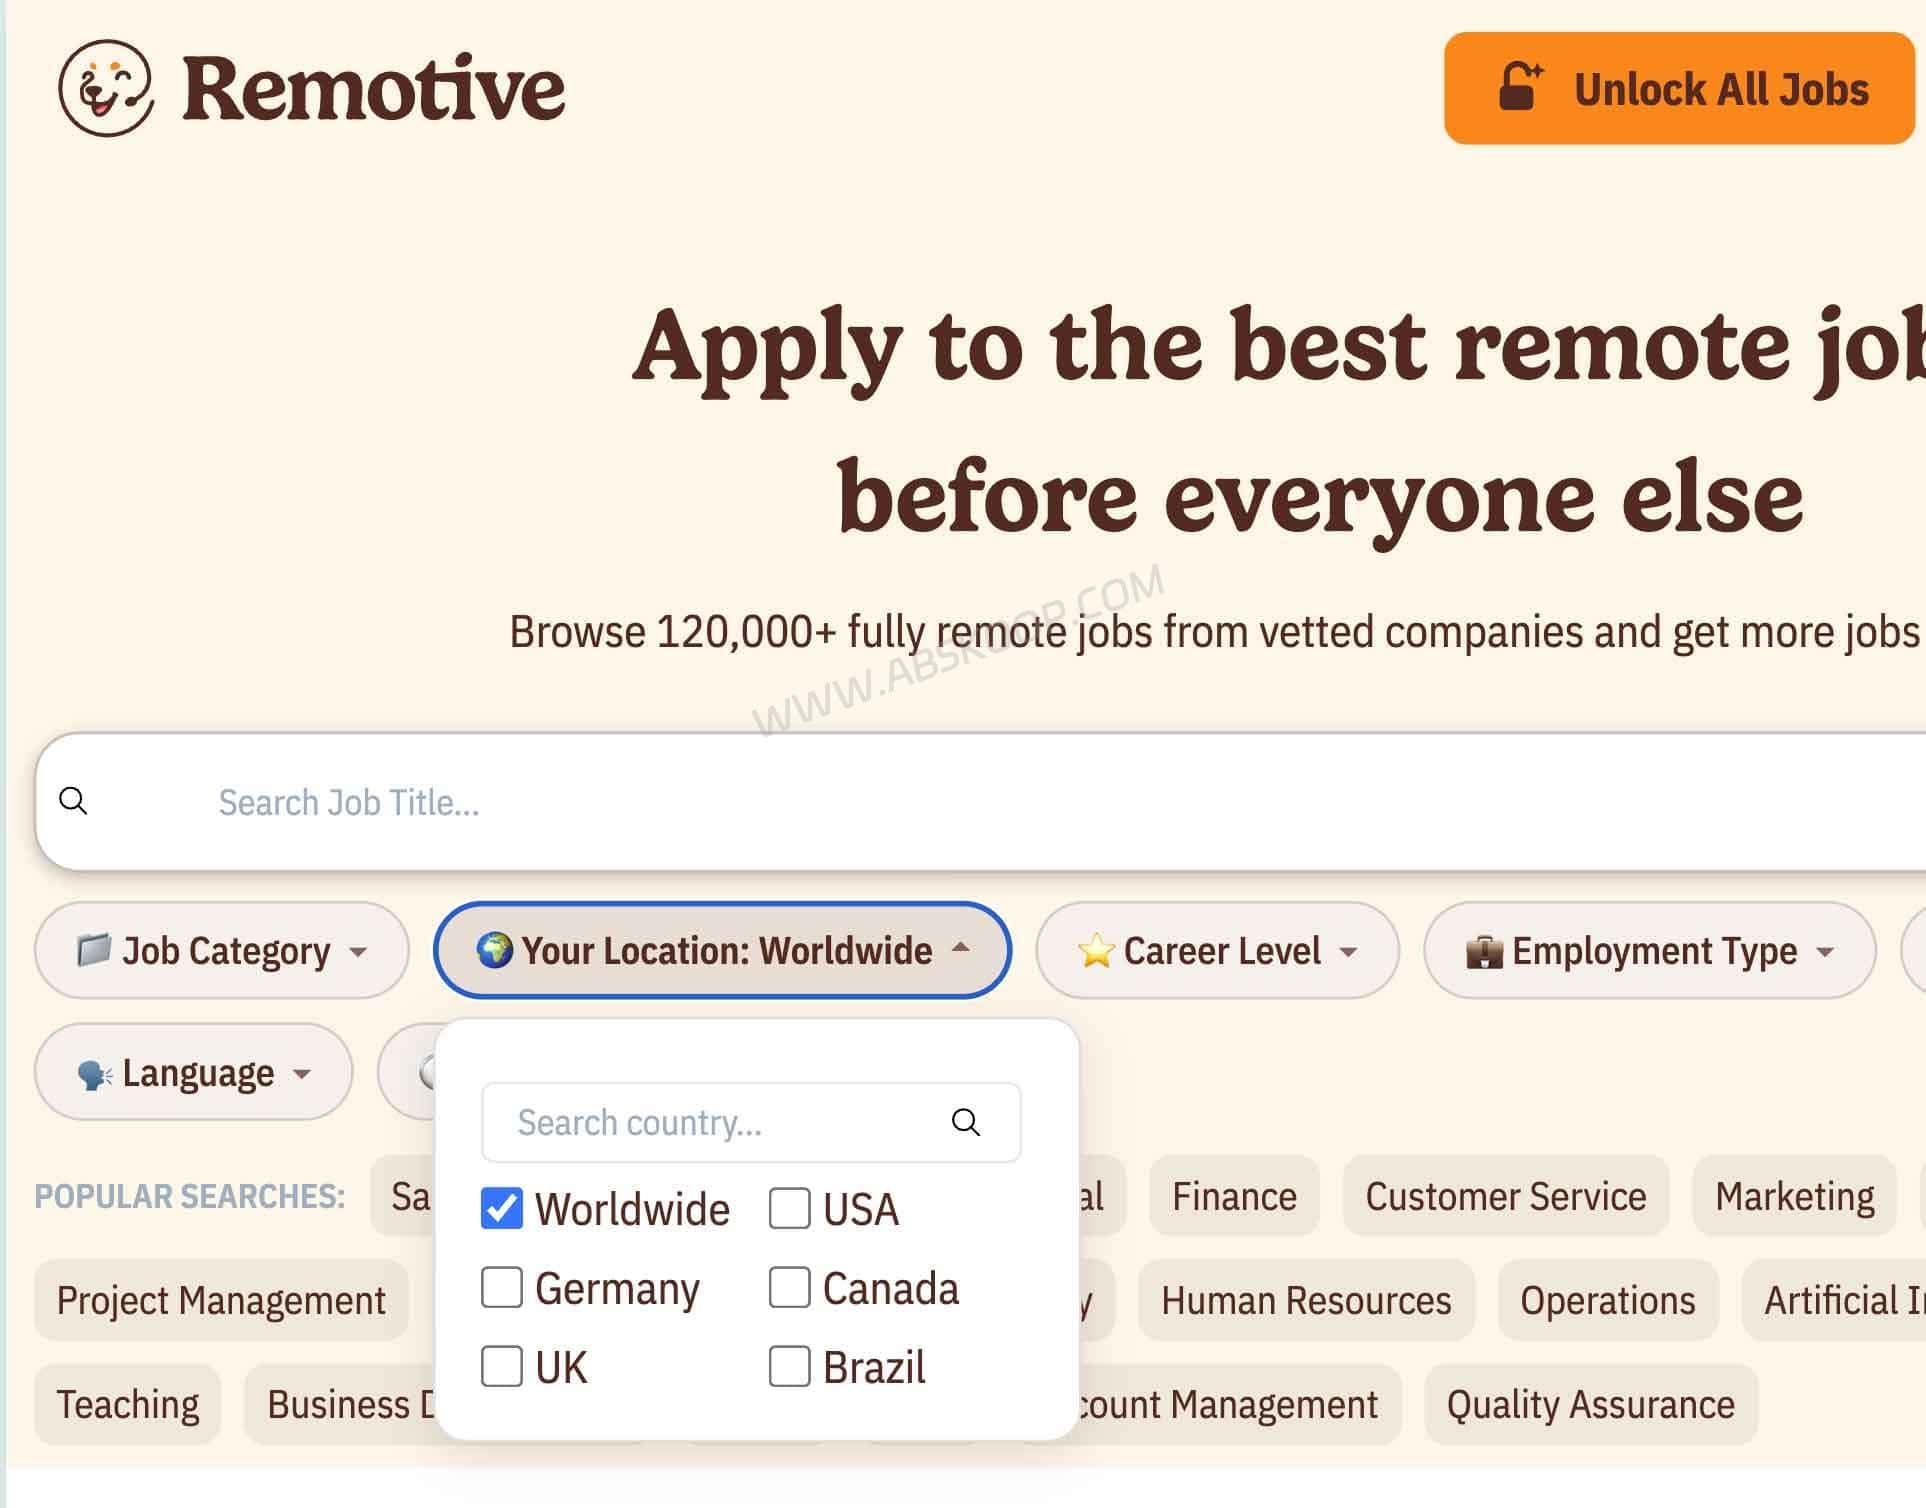This screenshot has height=1508, width=1926.
Task: Expand the Career Level dropdown
Action: pos(1217,950)
